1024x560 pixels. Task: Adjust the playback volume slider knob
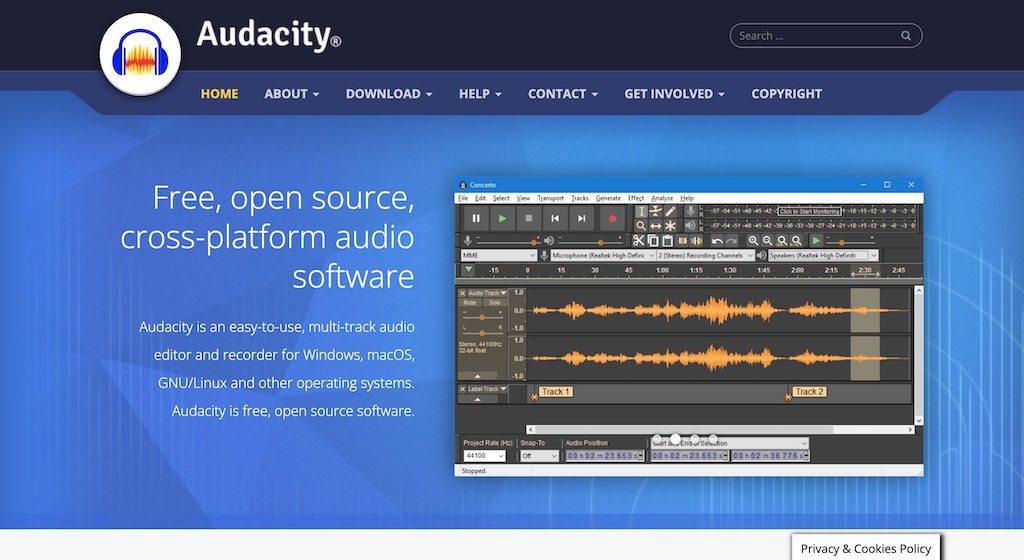601,241
